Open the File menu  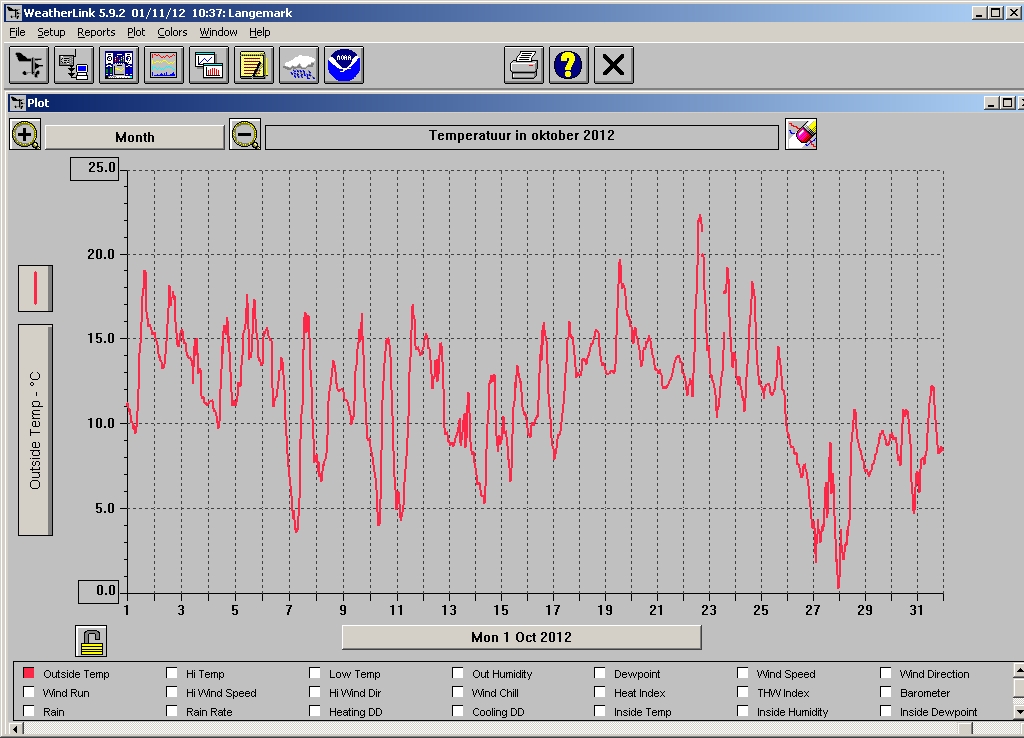pos(17,32)
